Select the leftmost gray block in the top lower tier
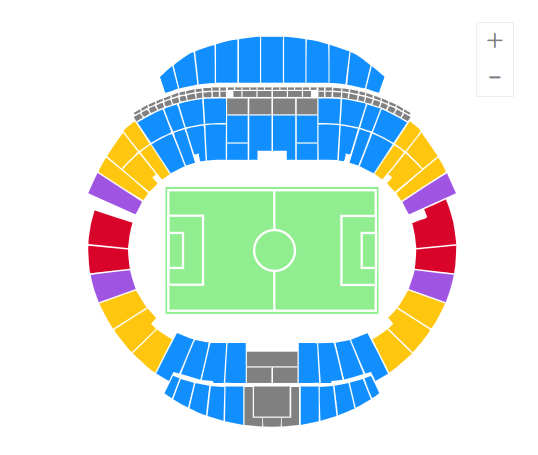Image resolution: width=538 pixels, height=455 pixels. tap(237, 106)
